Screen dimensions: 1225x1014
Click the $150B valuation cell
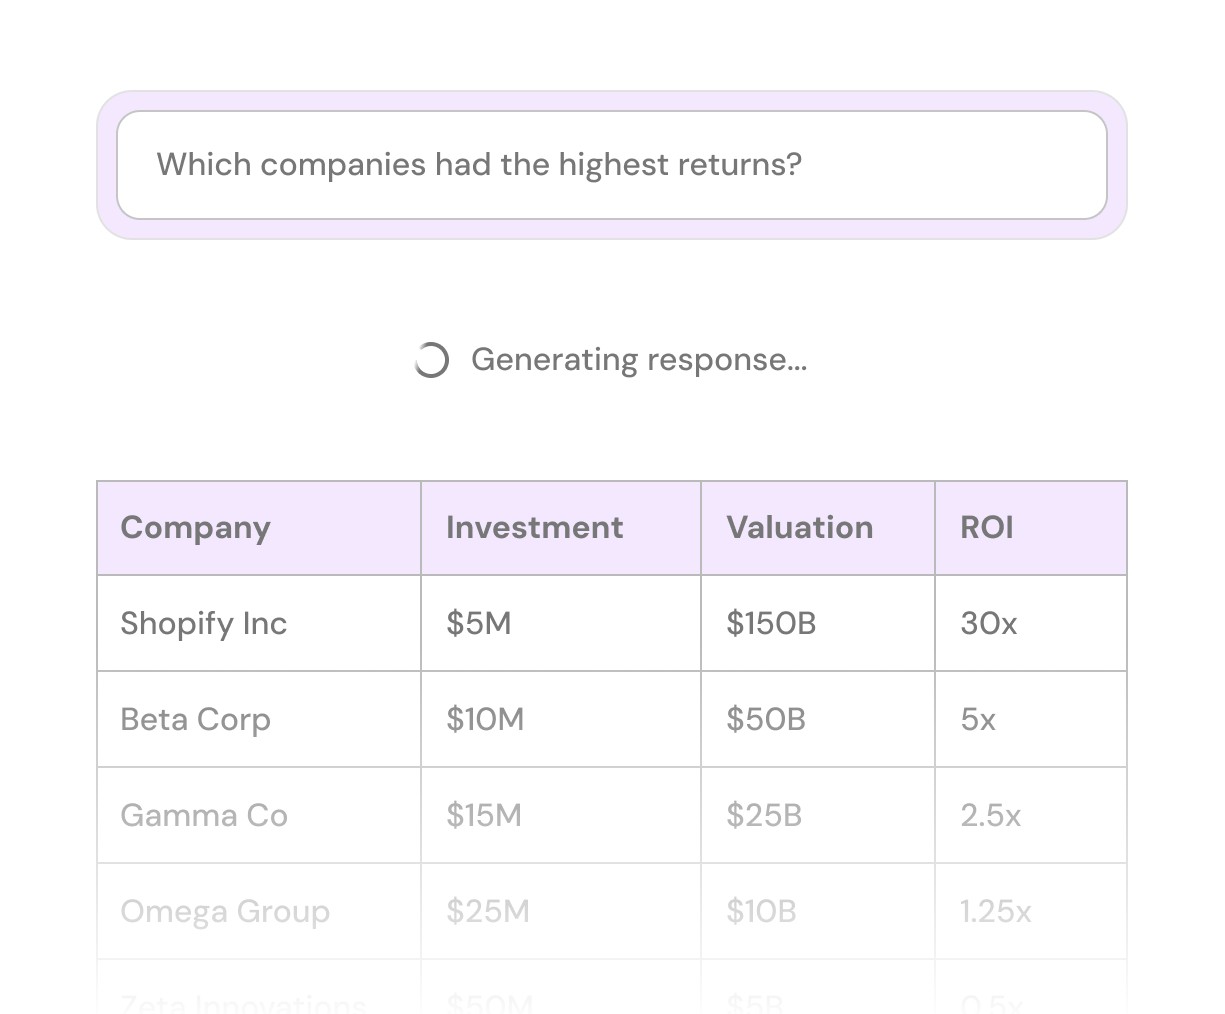click(x=818, y=623)
